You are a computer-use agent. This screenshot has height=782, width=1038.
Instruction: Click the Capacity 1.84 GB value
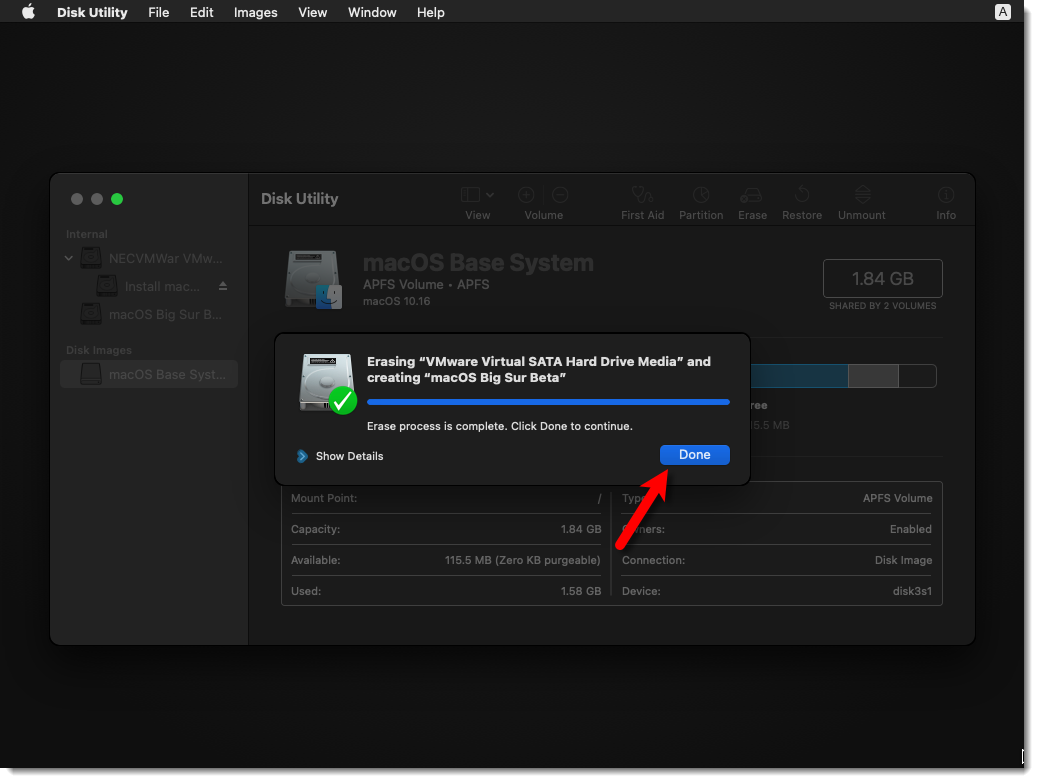point(581,529)
